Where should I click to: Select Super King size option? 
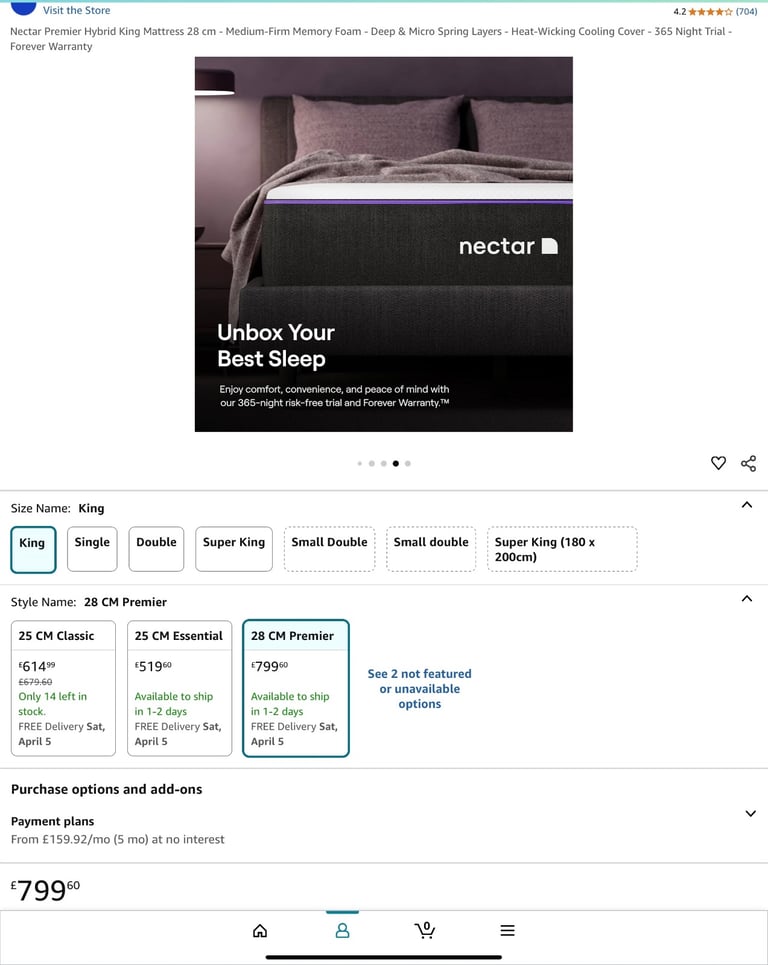click(234, 549)
